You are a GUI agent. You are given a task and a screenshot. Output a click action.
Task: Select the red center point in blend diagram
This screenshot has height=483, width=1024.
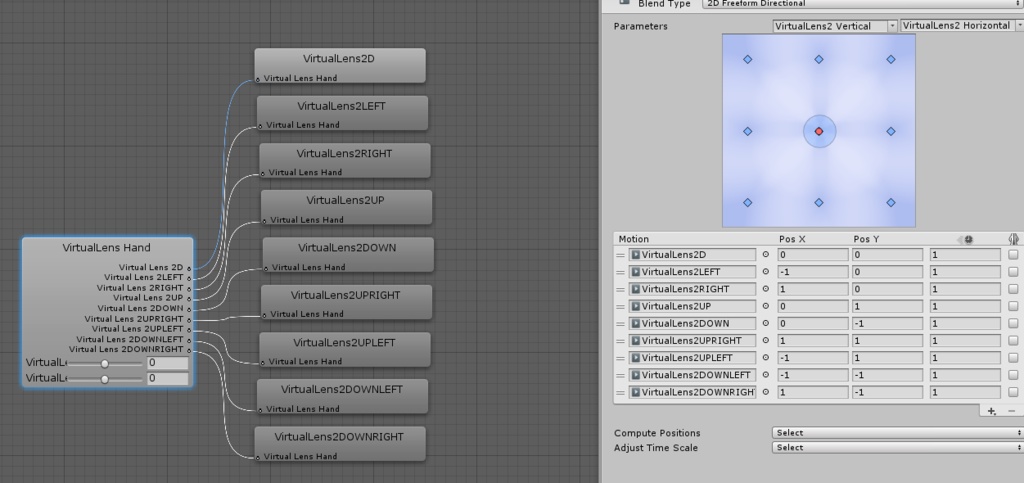click(819, 131)
